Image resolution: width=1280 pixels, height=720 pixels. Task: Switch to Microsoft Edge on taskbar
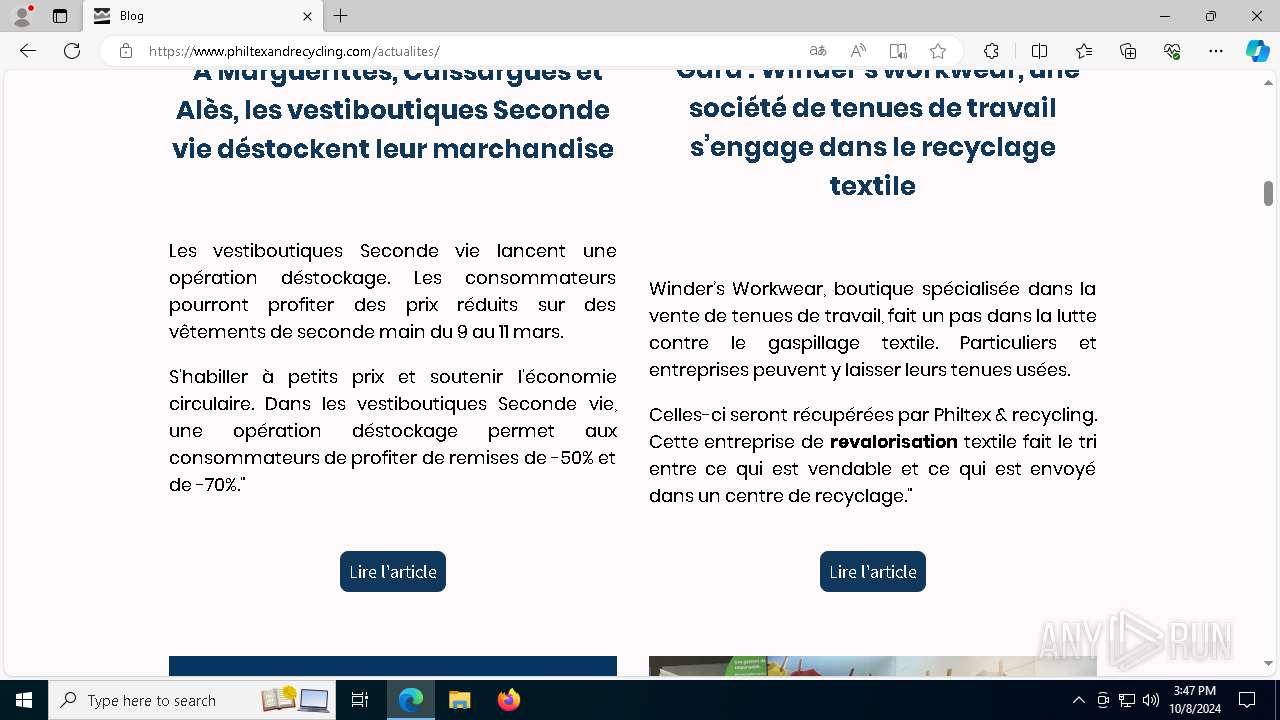411,700
